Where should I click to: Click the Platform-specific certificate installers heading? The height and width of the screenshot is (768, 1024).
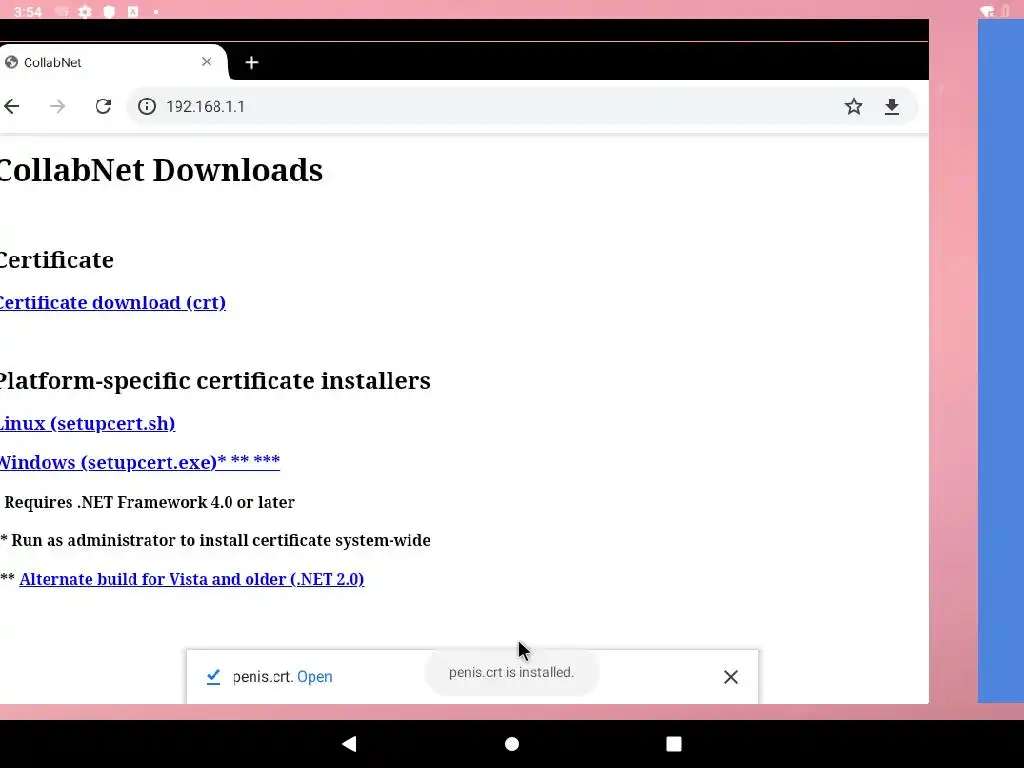[215, 381]
